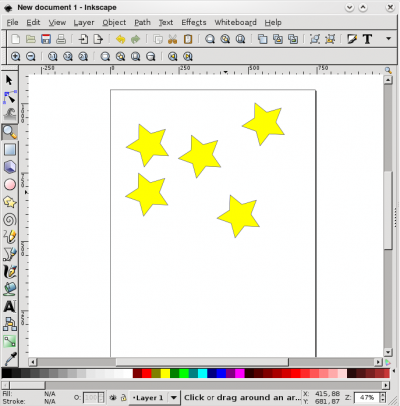The image size is (400, 406).
Task: Click the Layer 1 name button
Action: tap(148, 397)
